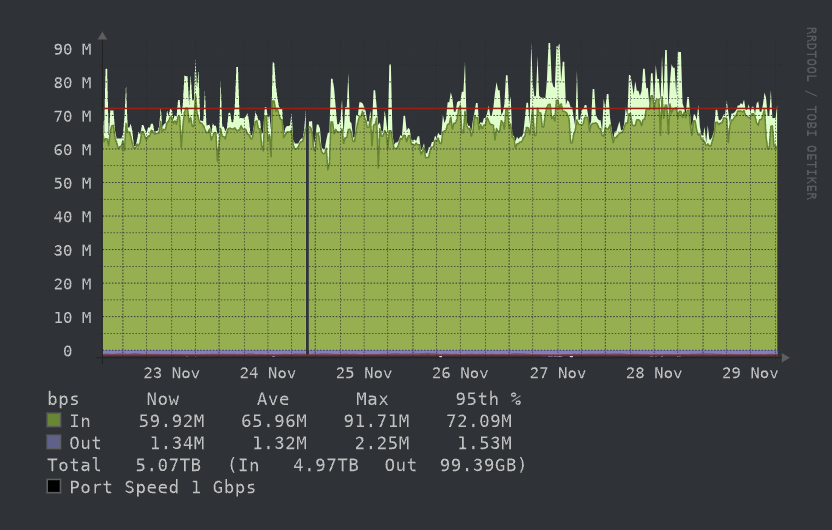Click the 26 Nov axis label
Screen dimensions: 832x530
[460, 373]
